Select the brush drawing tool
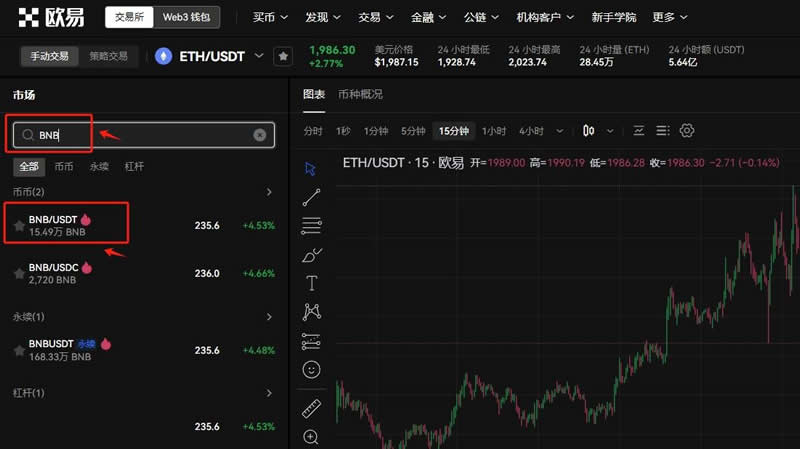This screenshot has width=800, height=449. 311,255
